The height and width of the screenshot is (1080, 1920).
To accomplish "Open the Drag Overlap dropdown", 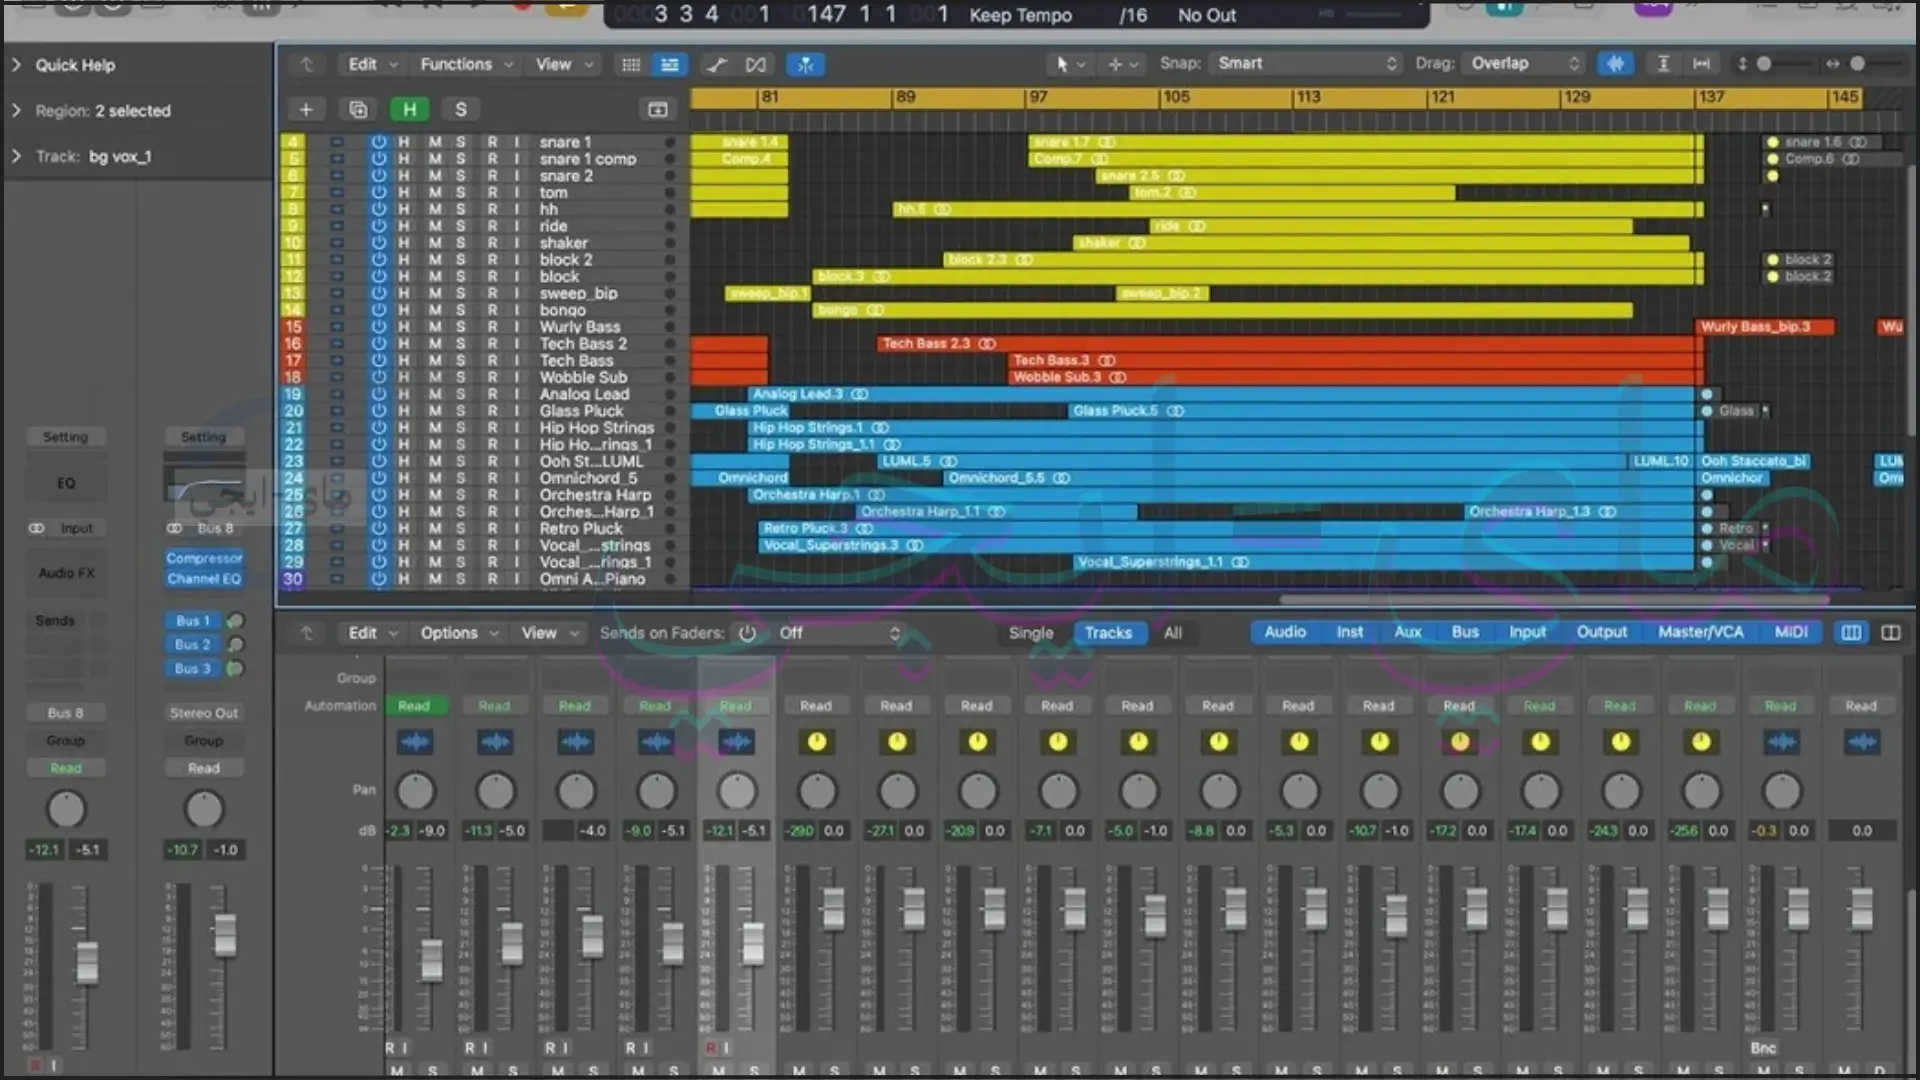I will (1524, 63).
